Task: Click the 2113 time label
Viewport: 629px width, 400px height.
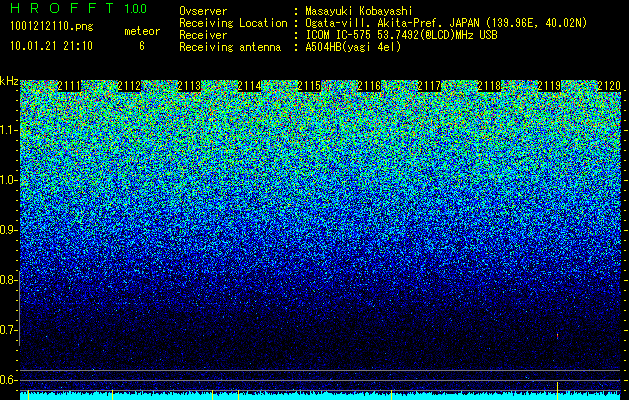Action: pyautogui.click(x=189, y=86)
